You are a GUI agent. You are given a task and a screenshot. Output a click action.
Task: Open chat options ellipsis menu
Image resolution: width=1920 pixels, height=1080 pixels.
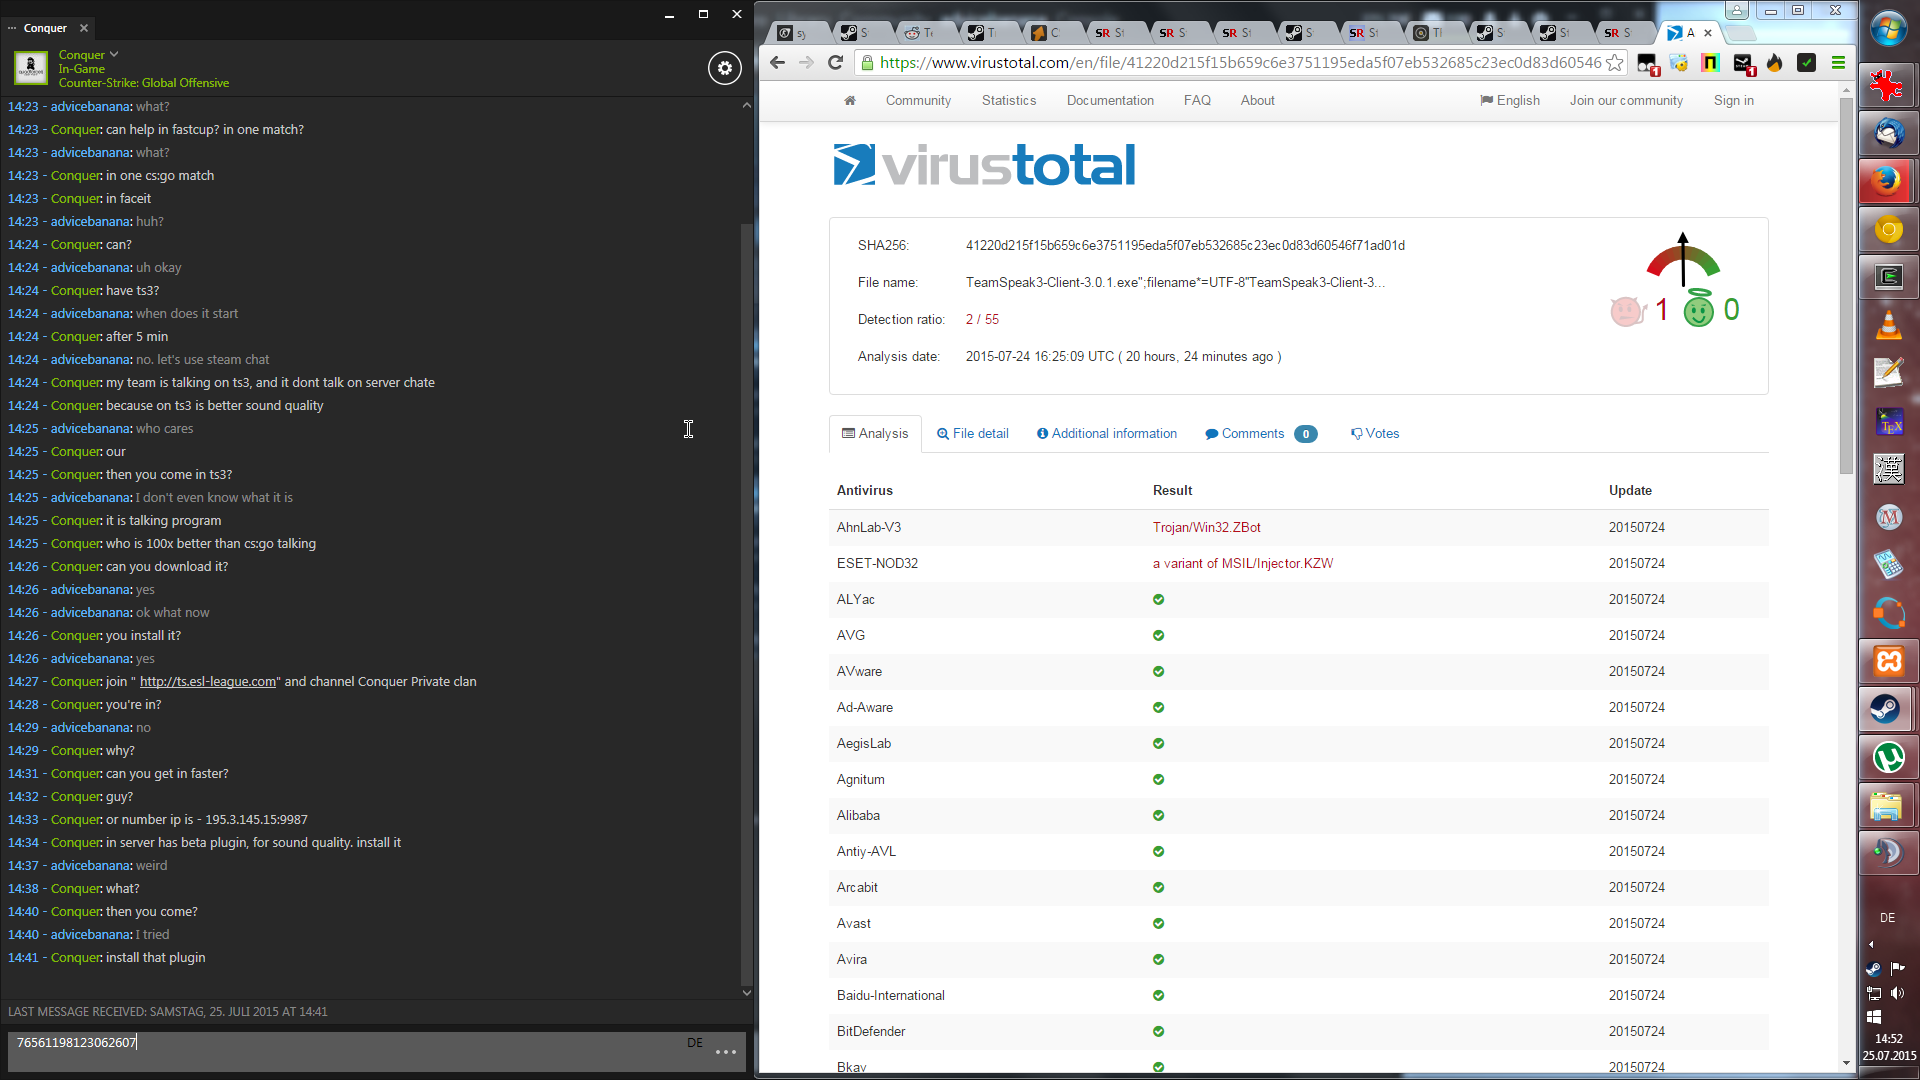[x=726, y=1052]
